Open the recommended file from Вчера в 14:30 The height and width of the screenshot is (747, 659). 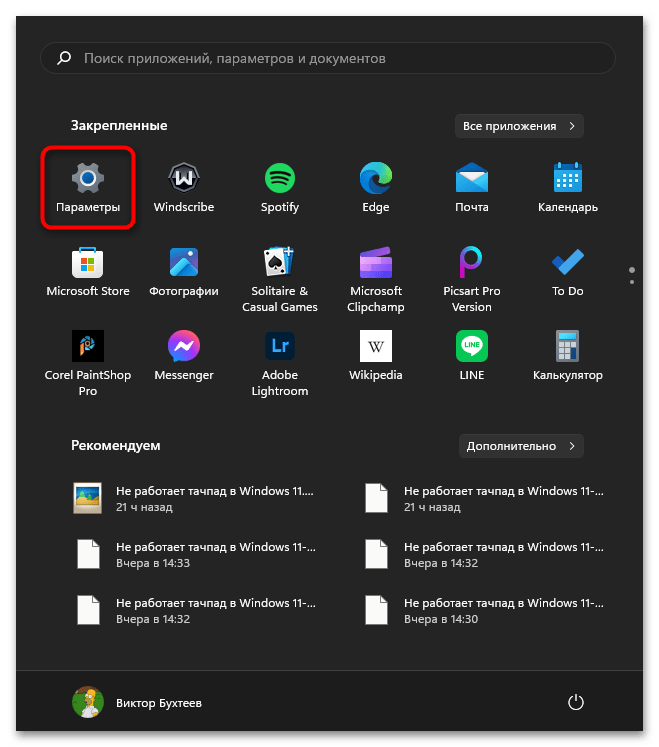(484, 611)
